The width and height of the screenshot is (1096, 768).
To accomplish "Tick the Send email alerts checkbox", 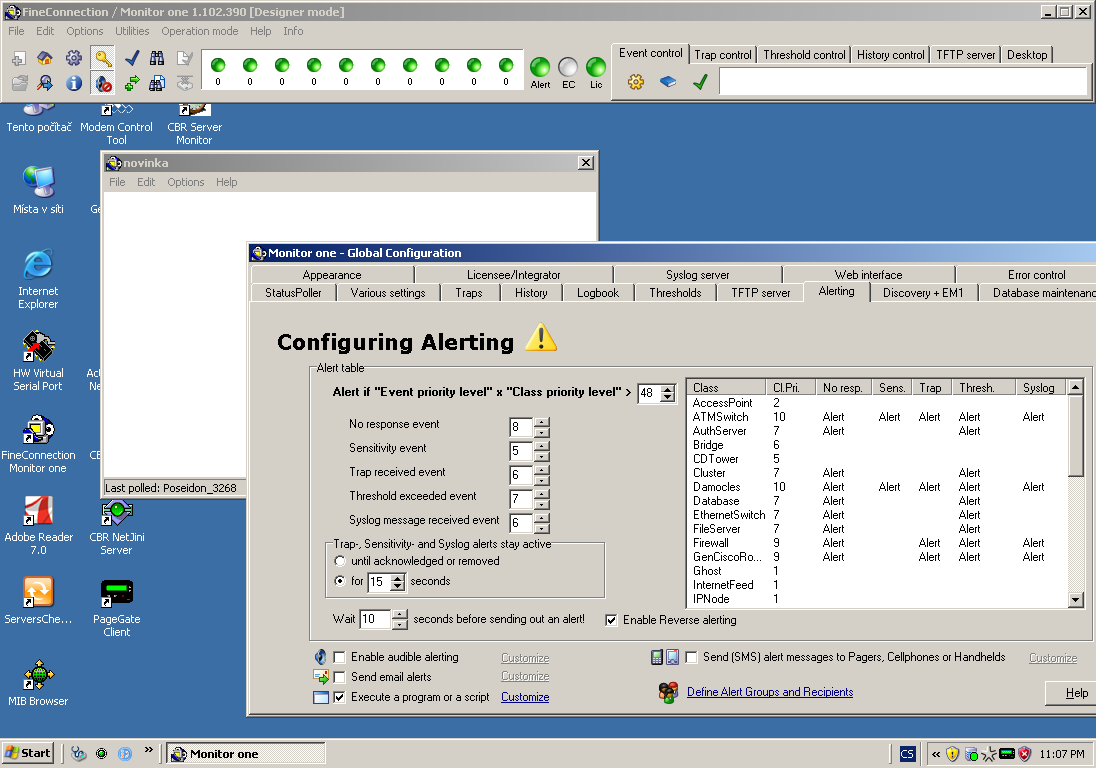I will (x=339, y=677).
